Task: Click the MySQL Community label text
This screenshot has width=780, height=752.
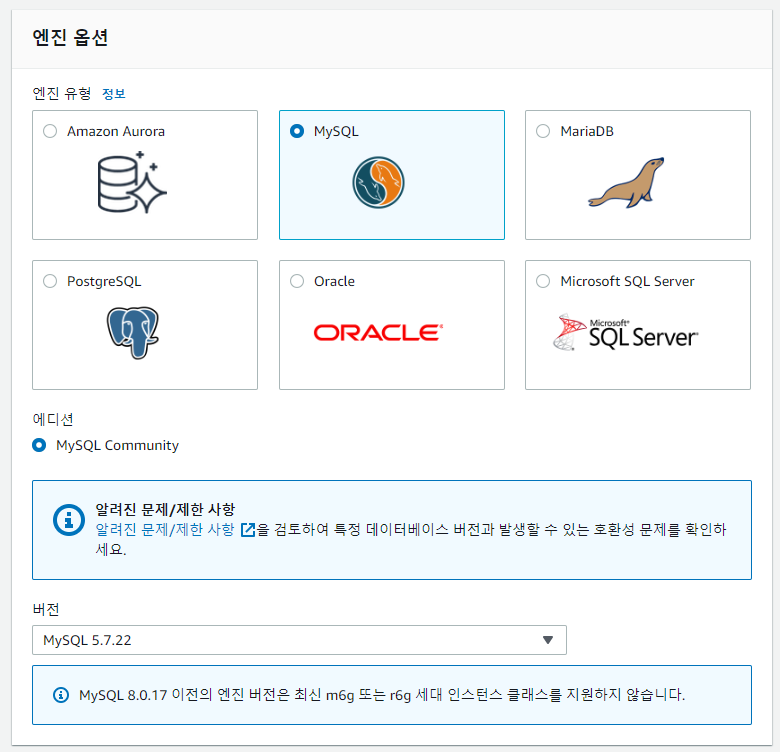Action: pos(117,445)
